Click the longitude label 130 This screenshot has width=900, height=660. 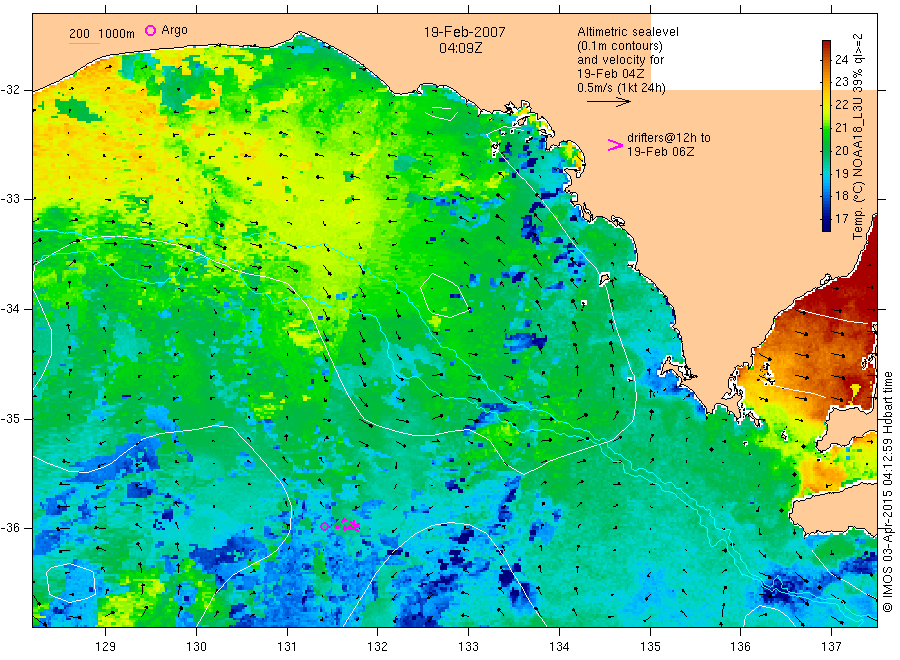tap(196, 647)
